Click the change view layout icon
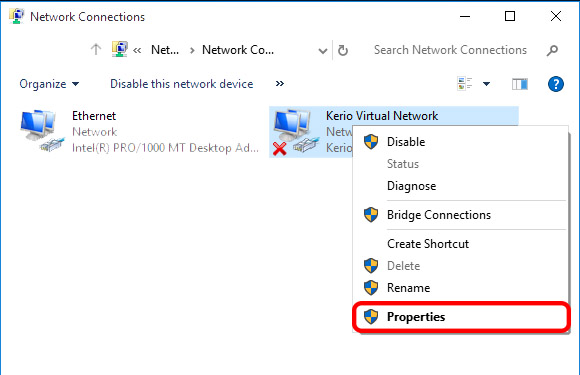This screenshot has height=375, width=580. 465,84
